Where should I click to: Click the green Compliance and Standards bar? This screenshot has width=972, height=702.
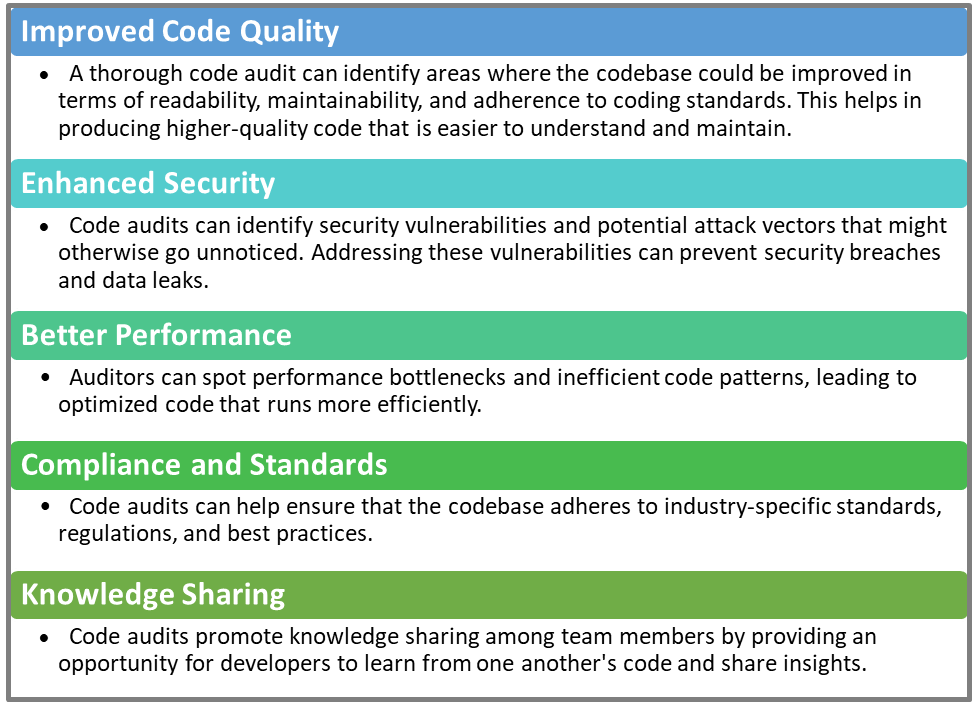pos(700,465)
